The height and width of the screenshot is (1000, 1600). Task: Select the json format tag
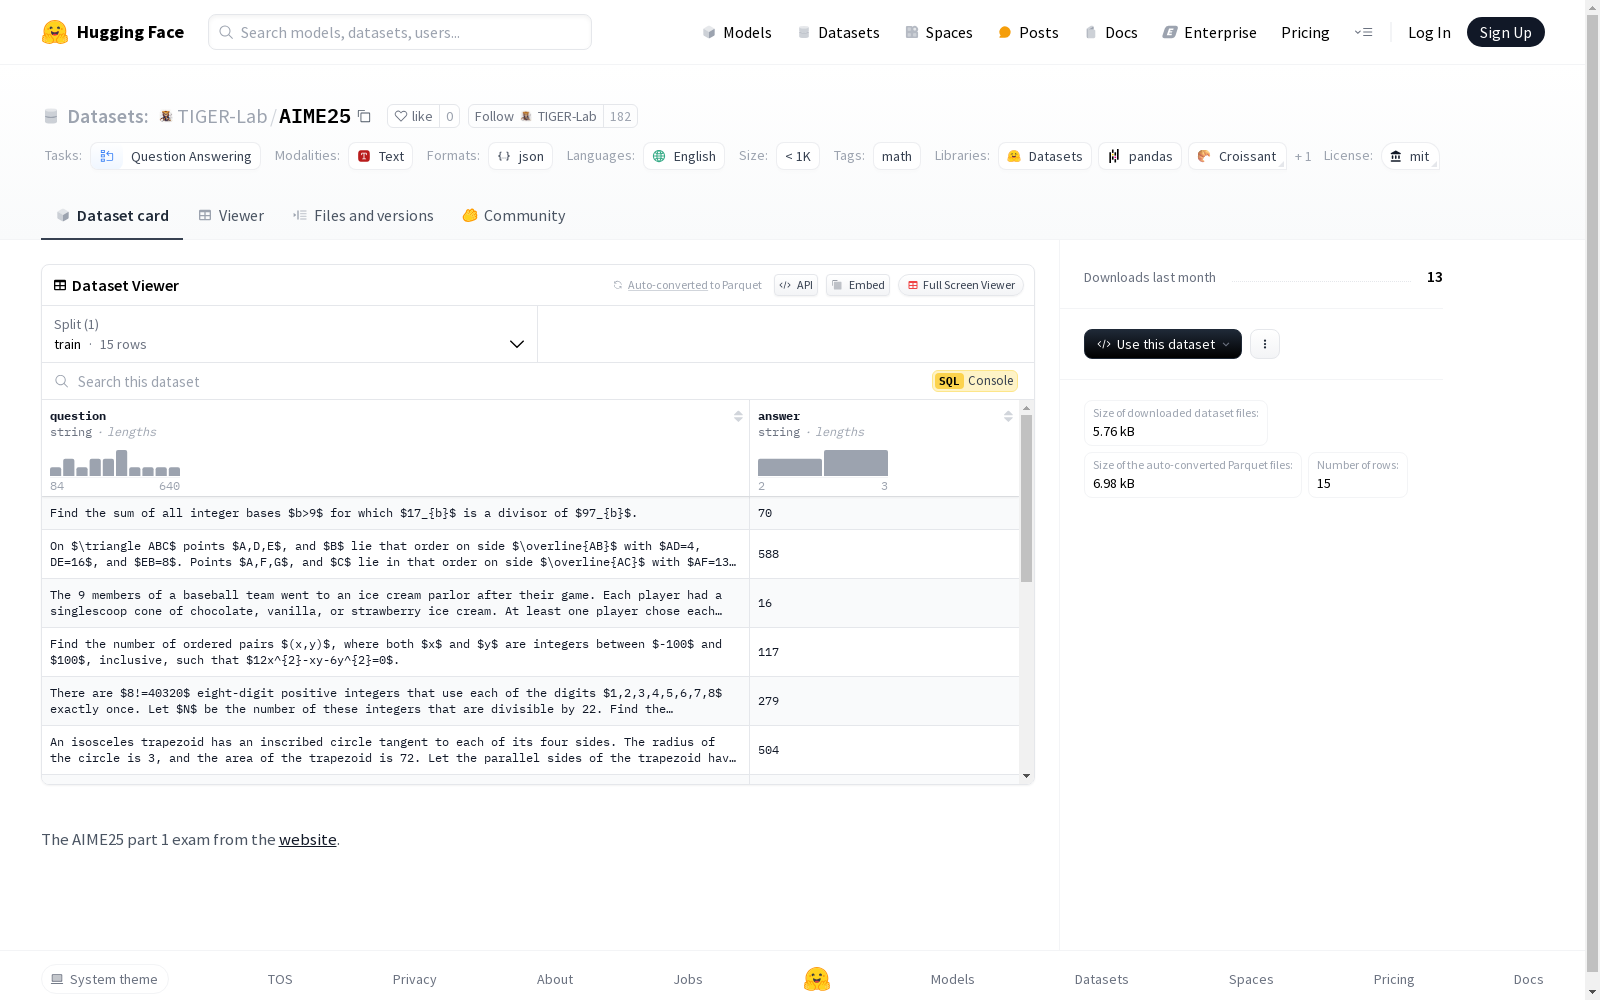tap(520, 156)
